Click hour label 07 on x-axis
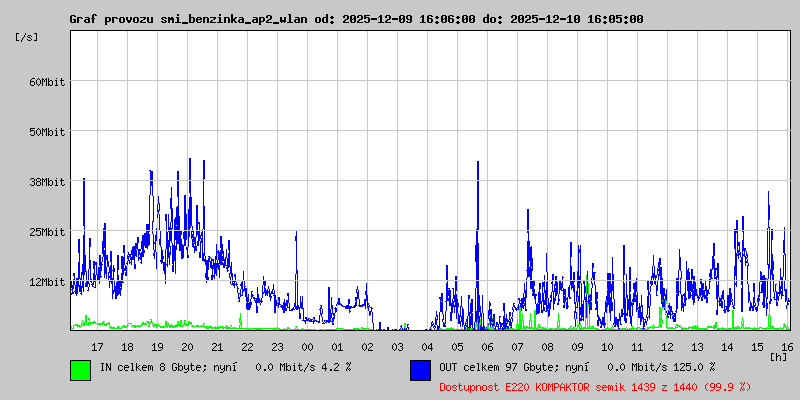The height and width of the screenshot is (400, 800). pyautogui.click(x=517, y=347)
